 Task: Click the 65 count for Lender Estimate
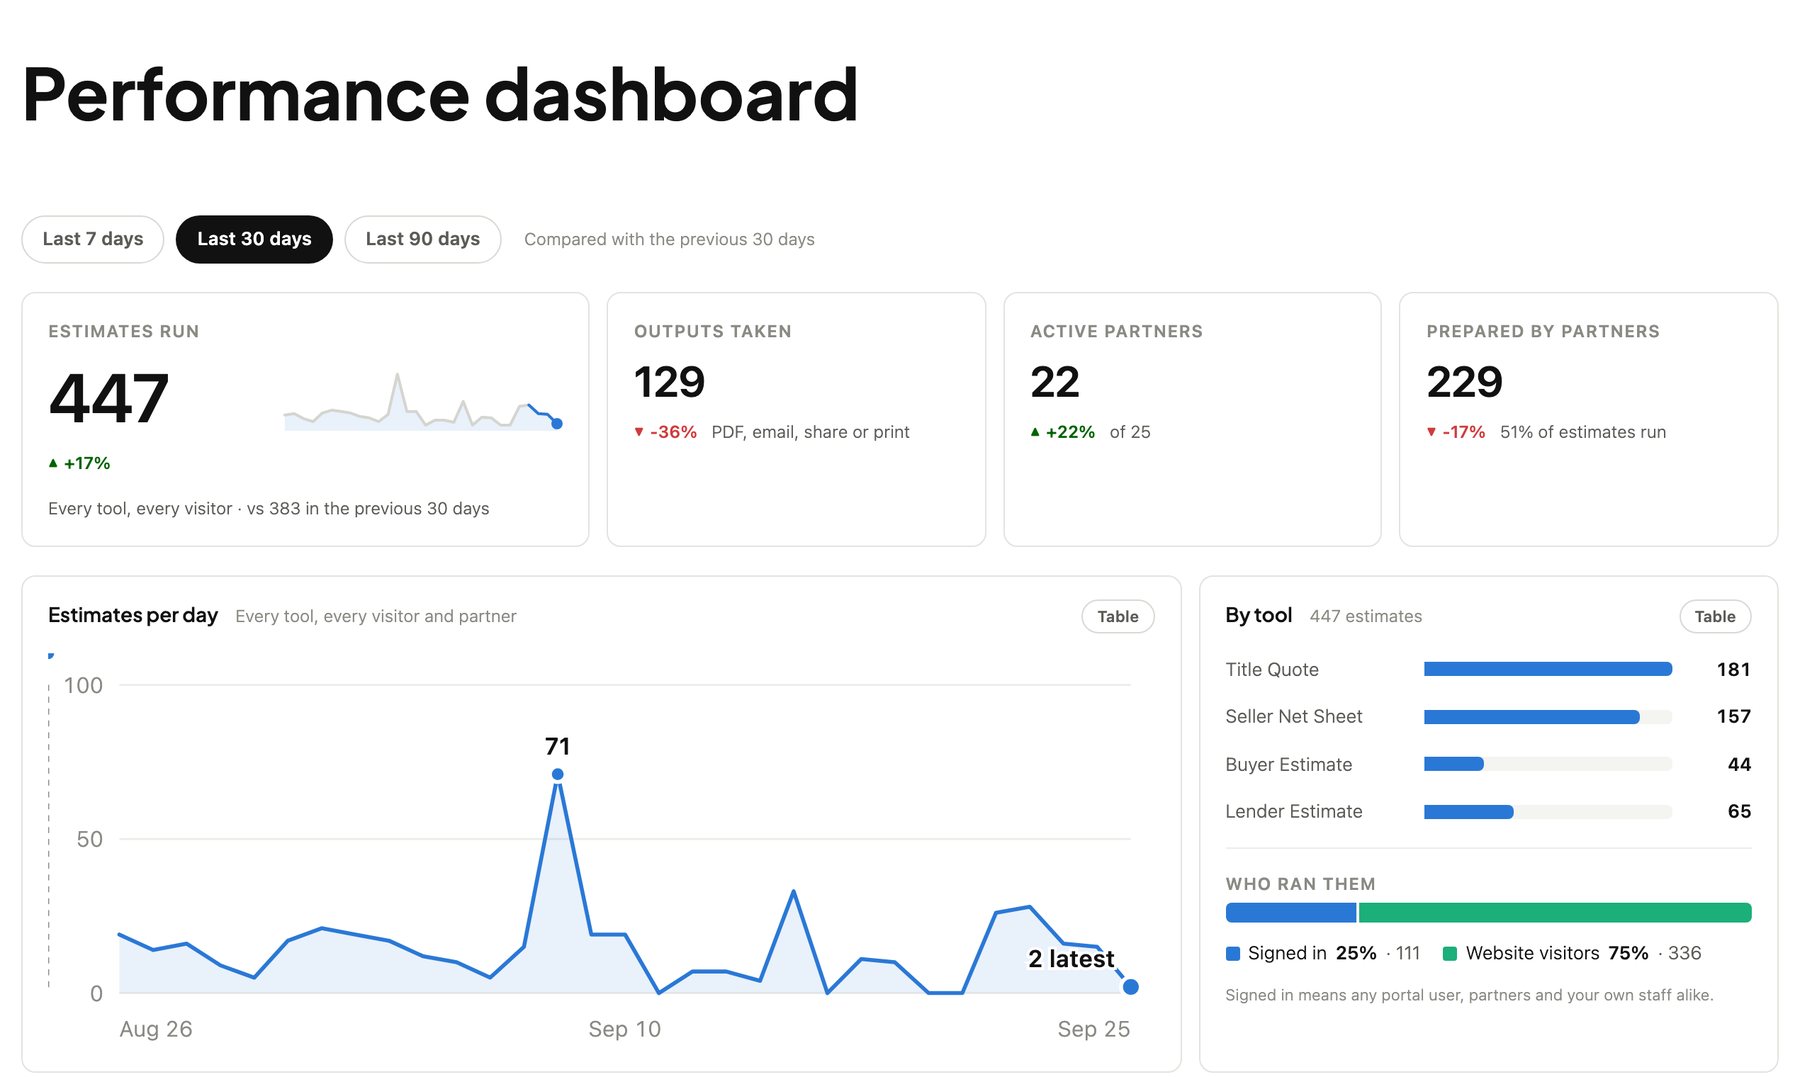pyautogui.click(x=1740, y=812)
